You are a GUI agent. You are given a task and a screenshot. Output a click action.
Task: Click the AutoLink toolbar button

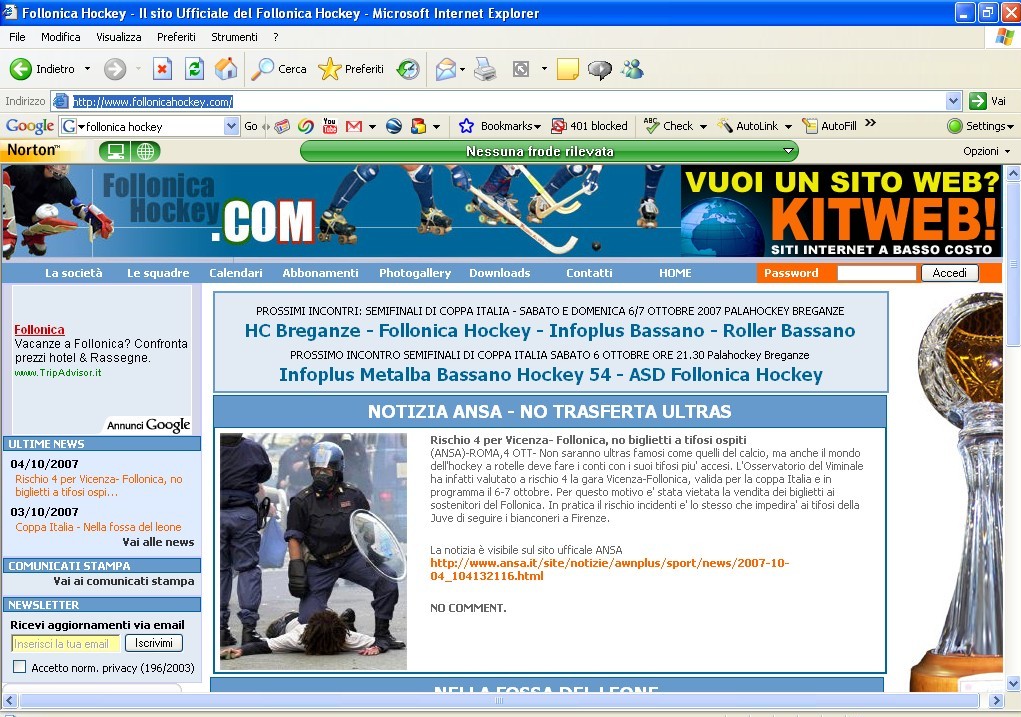748,126
